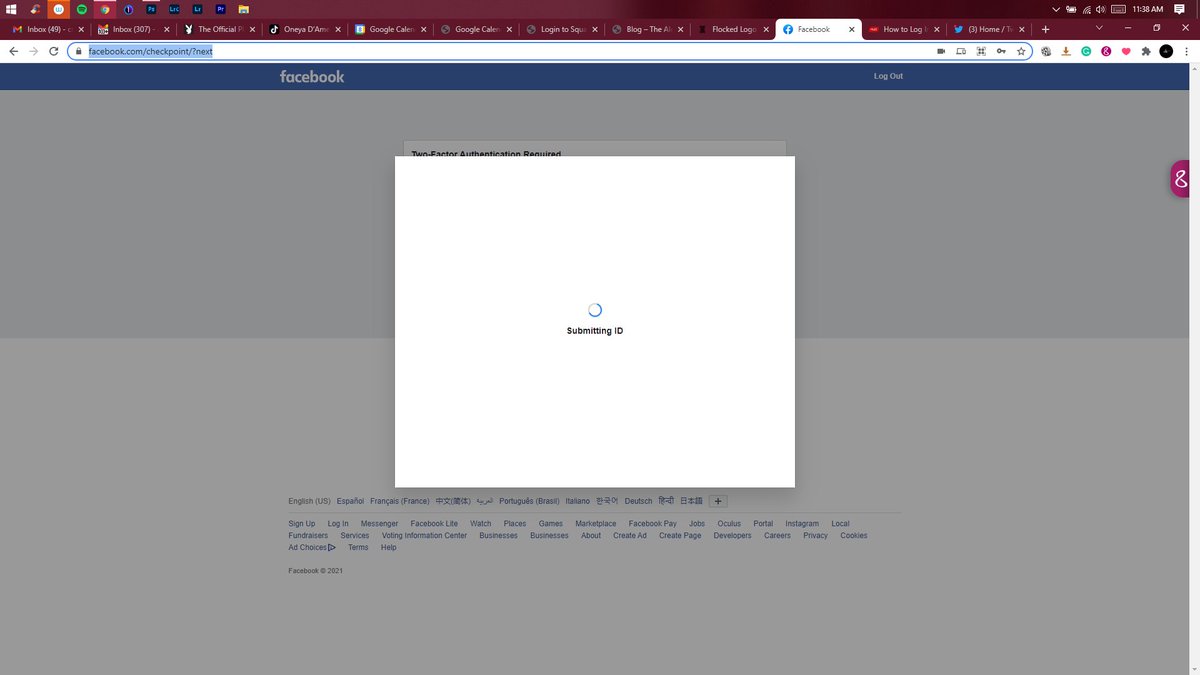
Task: Launch Spotify from the taskbar
Action: pos(82,9)
